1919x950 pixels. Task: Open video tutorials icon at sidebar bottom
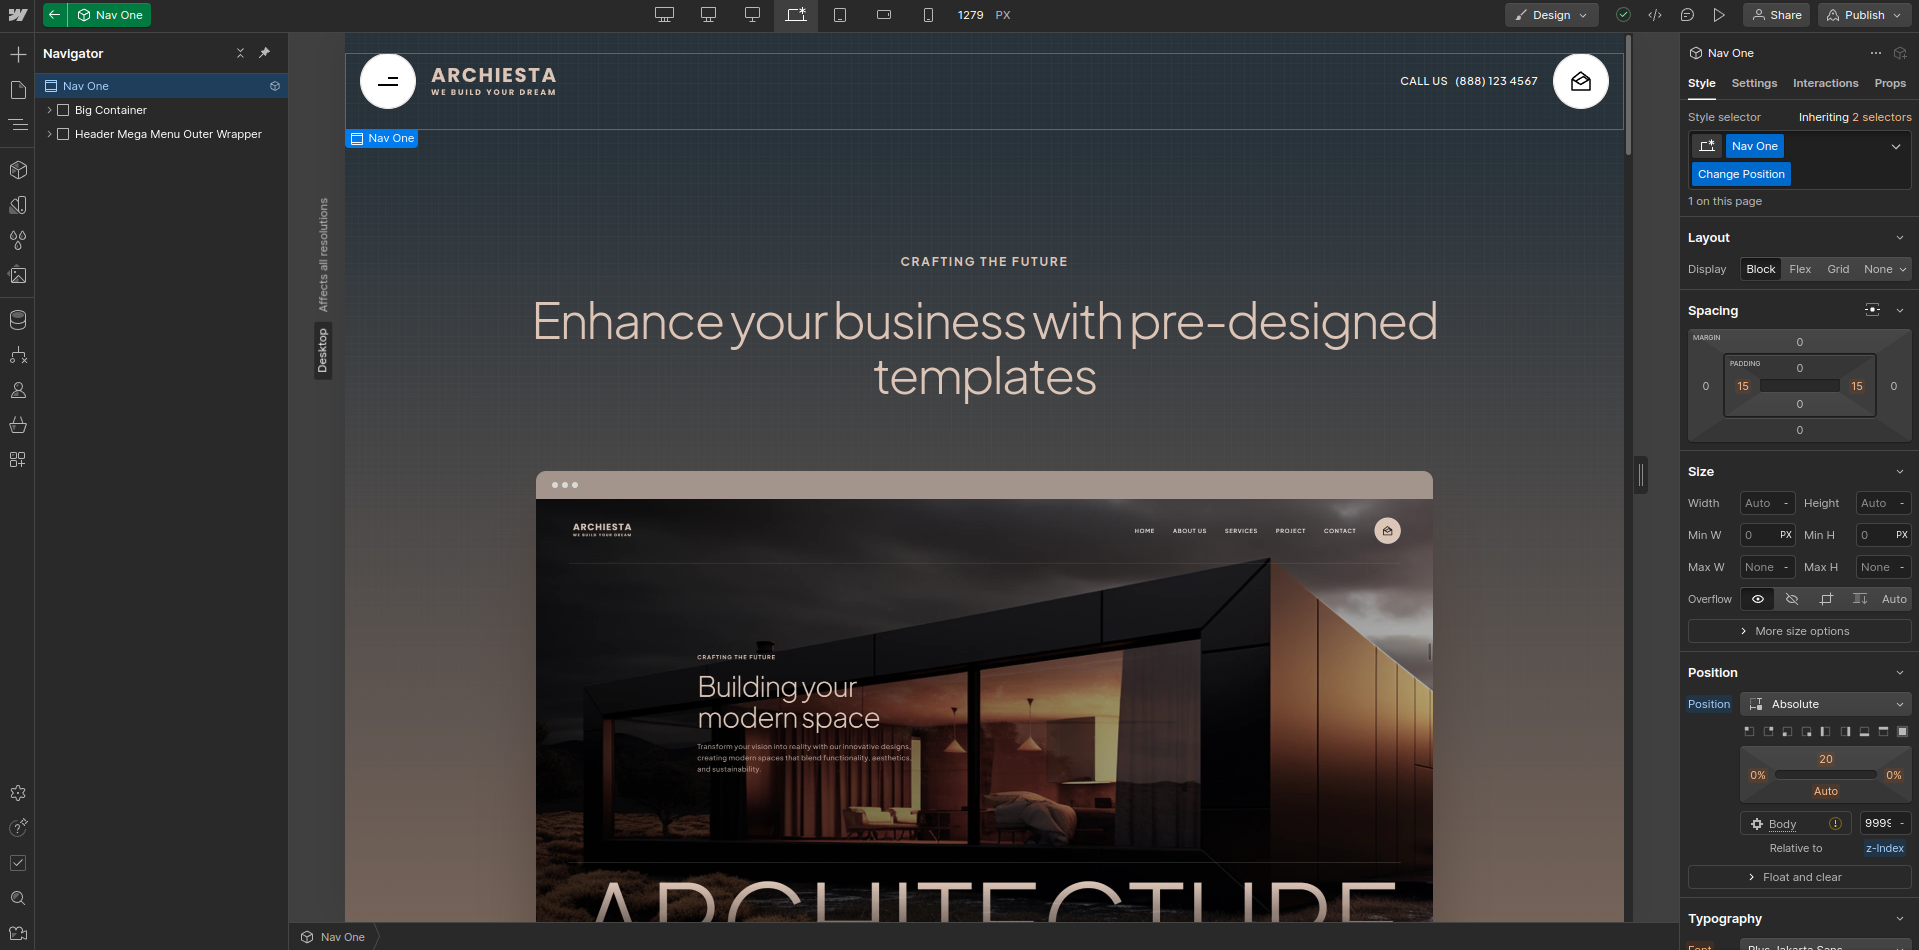[x=18, y=934]
